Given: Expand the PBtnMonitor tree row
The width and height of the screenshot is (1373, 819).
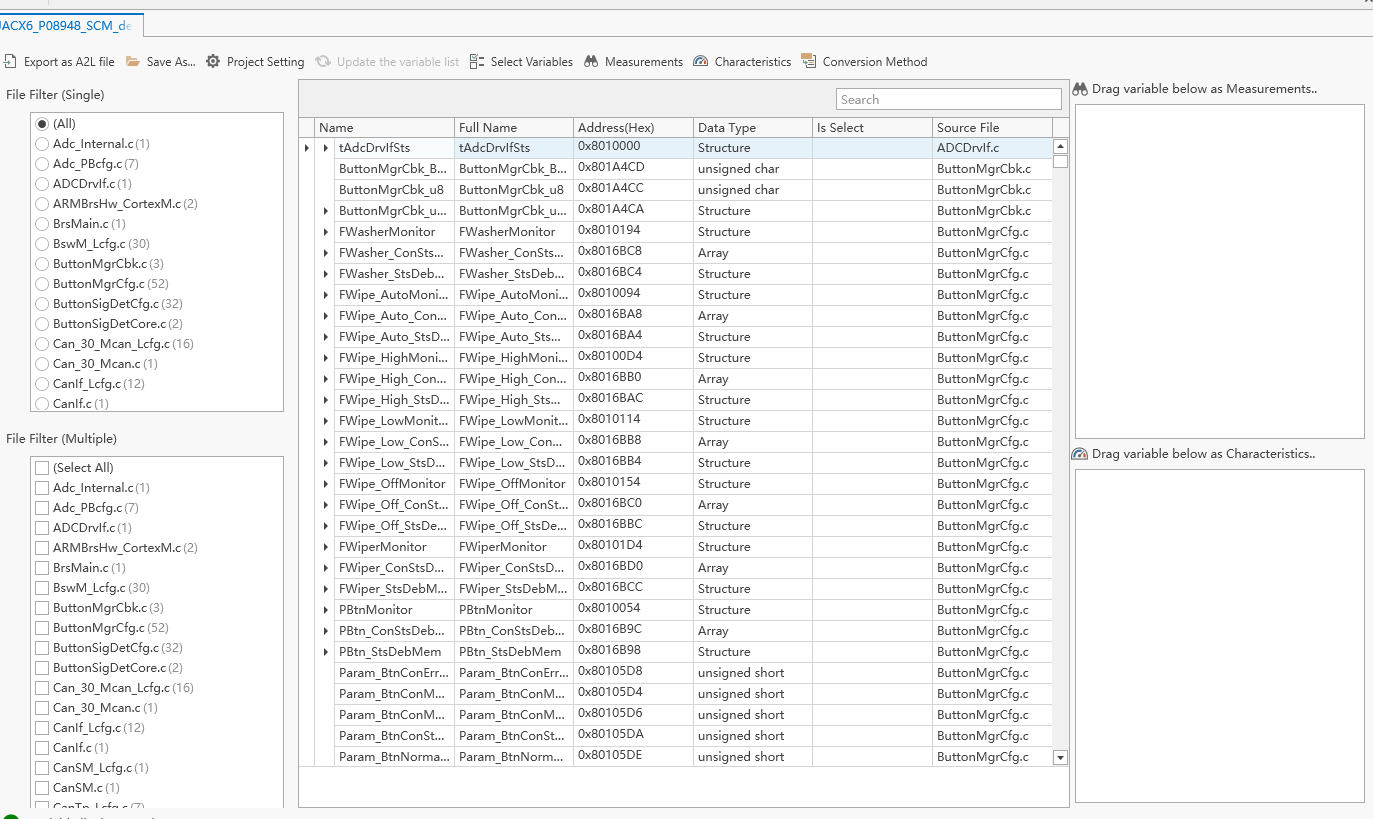Looking at the screenshot, I should (326, 610).
